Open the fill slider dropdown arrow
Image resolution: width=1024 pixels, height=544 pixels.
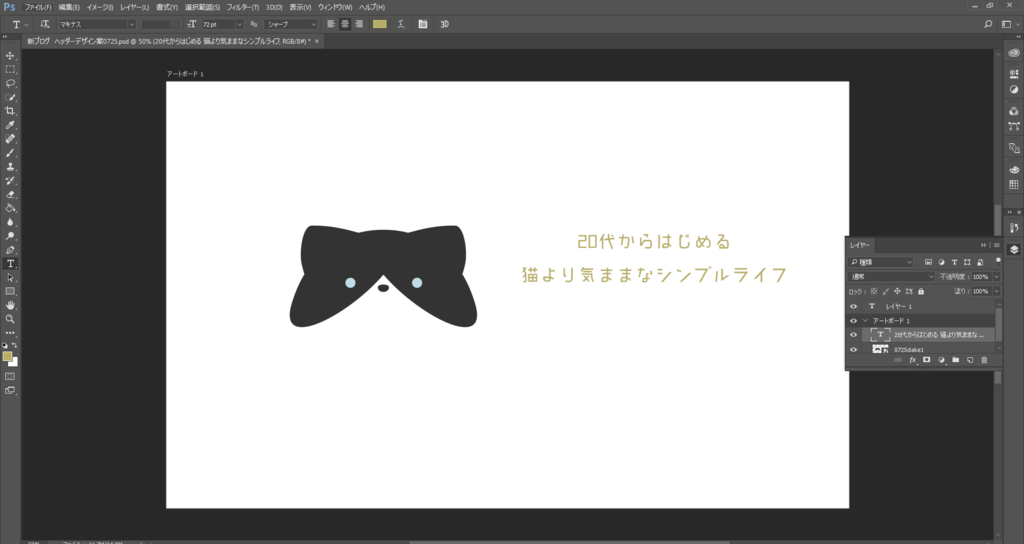click(x=997, y=291)
